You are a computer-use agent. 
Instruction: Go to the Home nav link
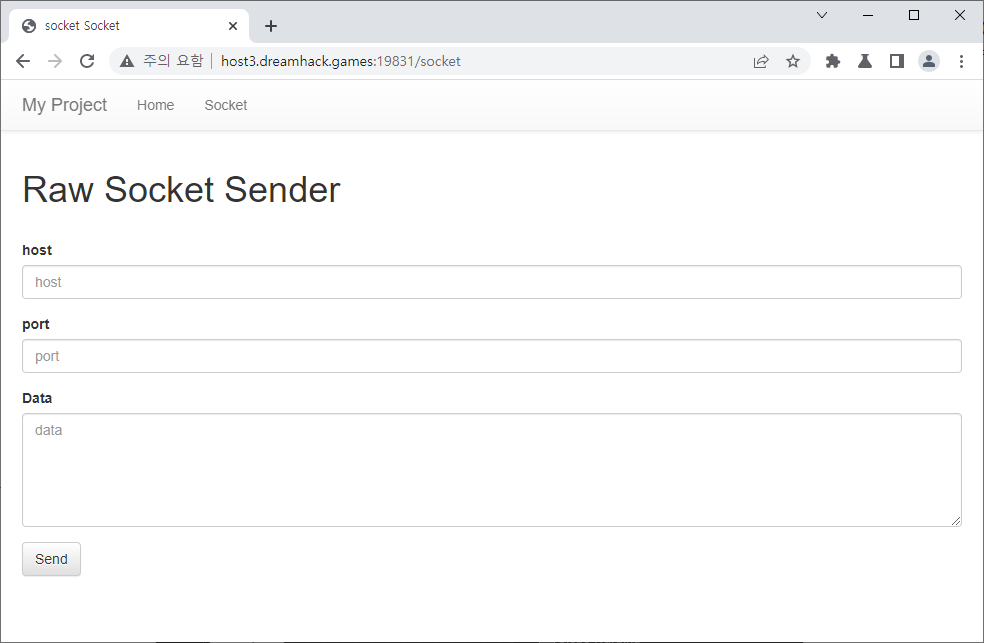(x=155, y=105)
